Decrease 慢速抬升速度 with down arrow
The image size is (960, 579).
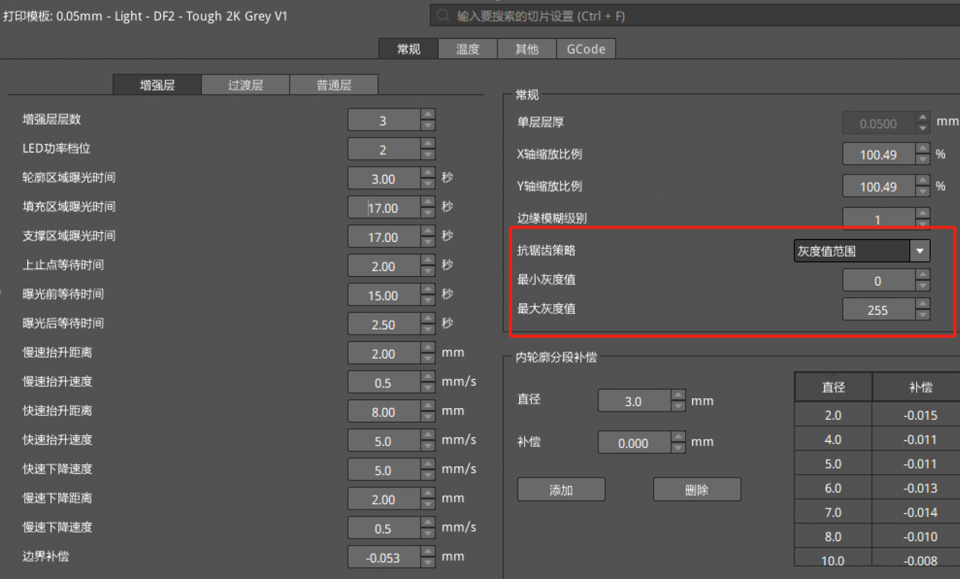428,388
